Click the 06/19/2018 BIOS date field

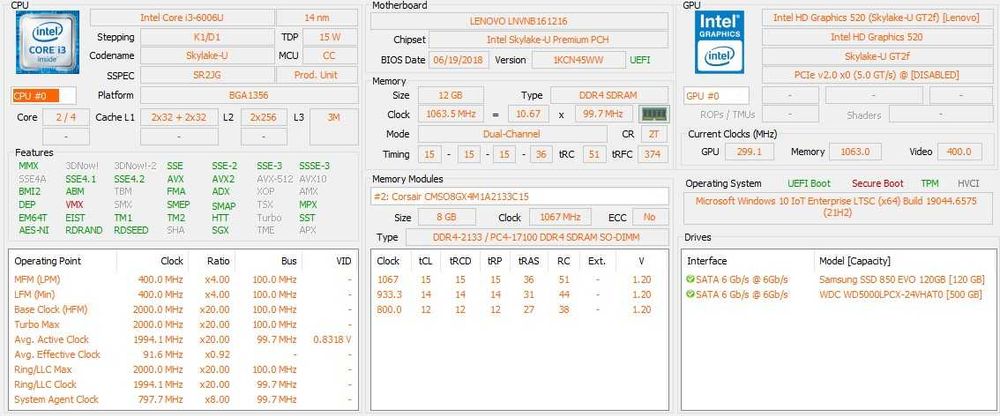coord(459,60)
